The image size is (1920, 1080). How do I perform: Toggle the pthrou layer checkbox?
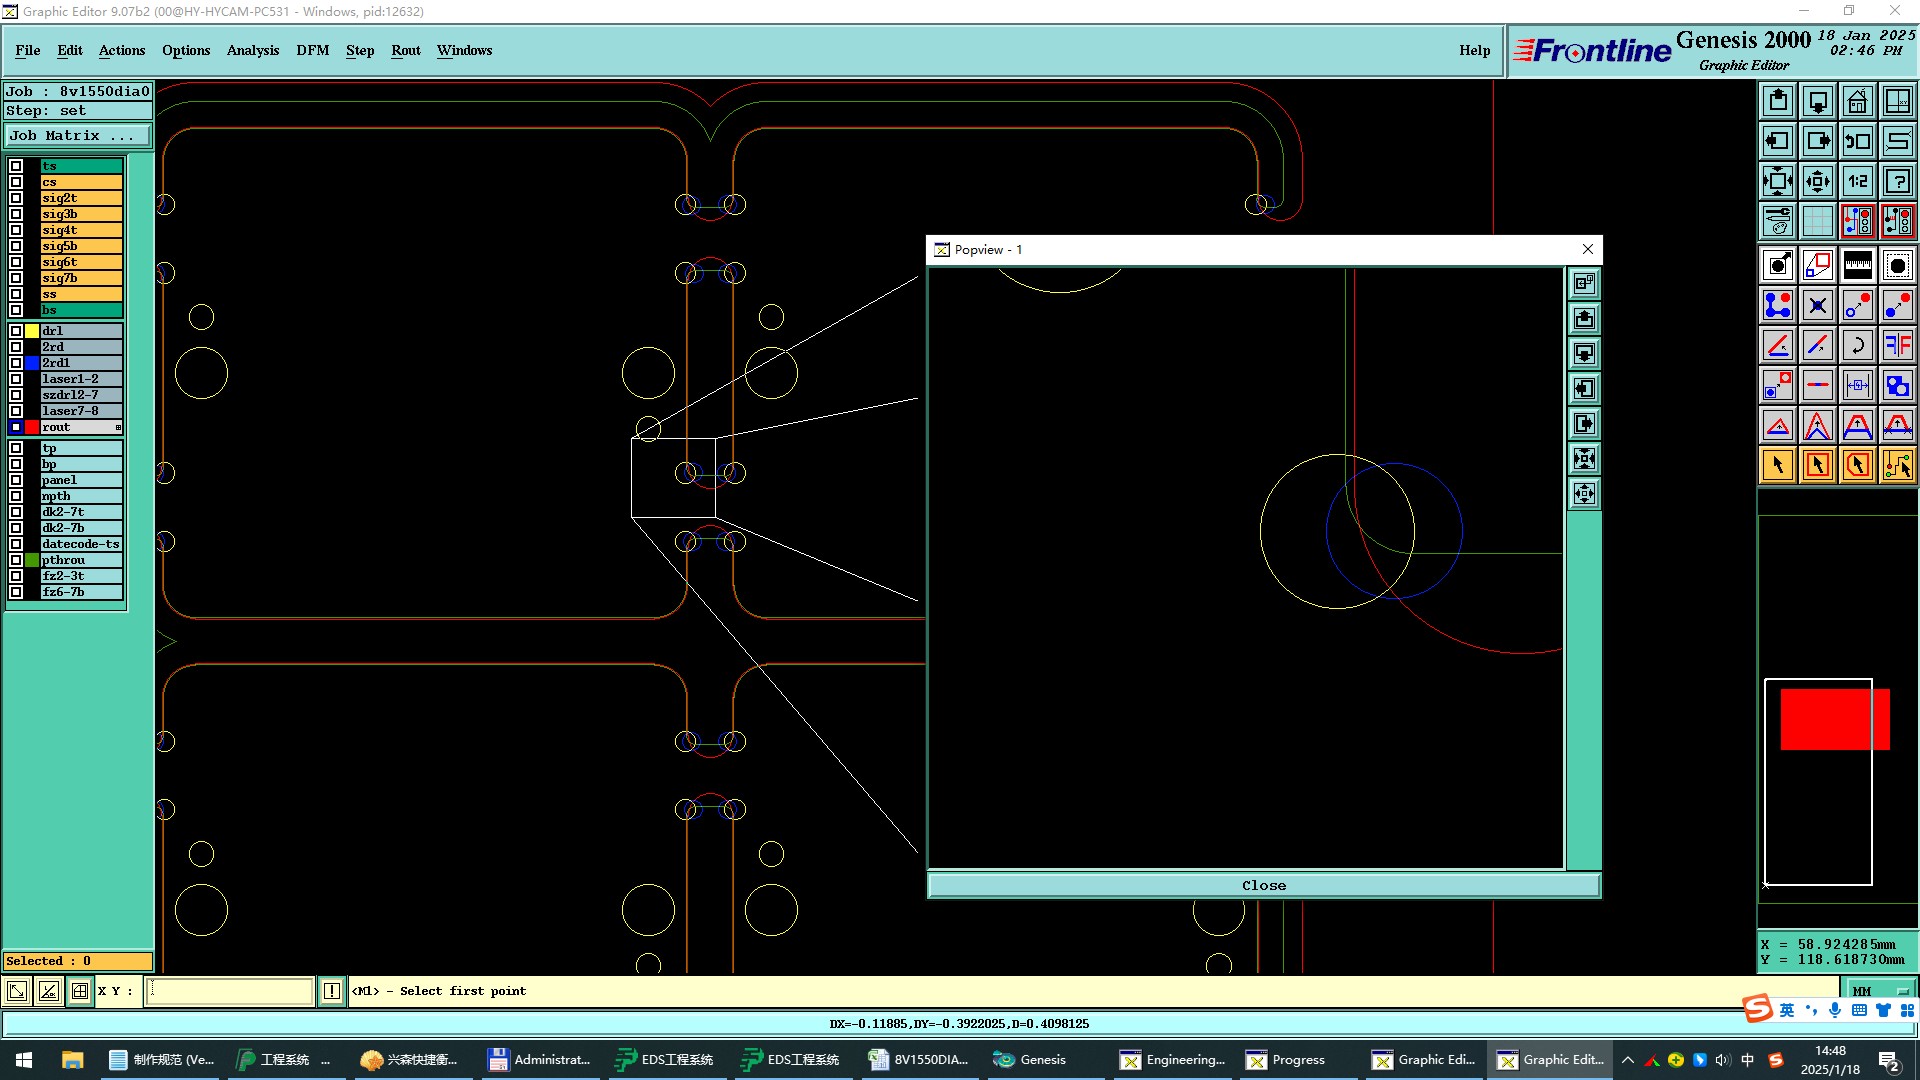(16, 560)
